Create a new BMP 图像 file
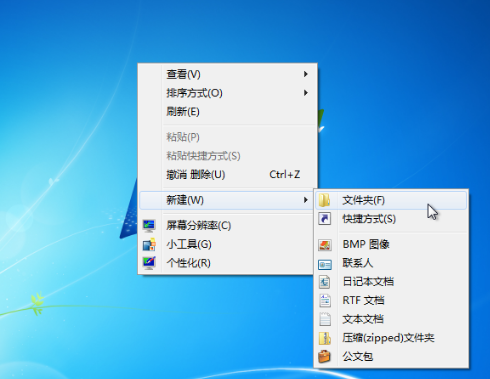This screenshot has height=379, width=490. (x=391, y=244)
